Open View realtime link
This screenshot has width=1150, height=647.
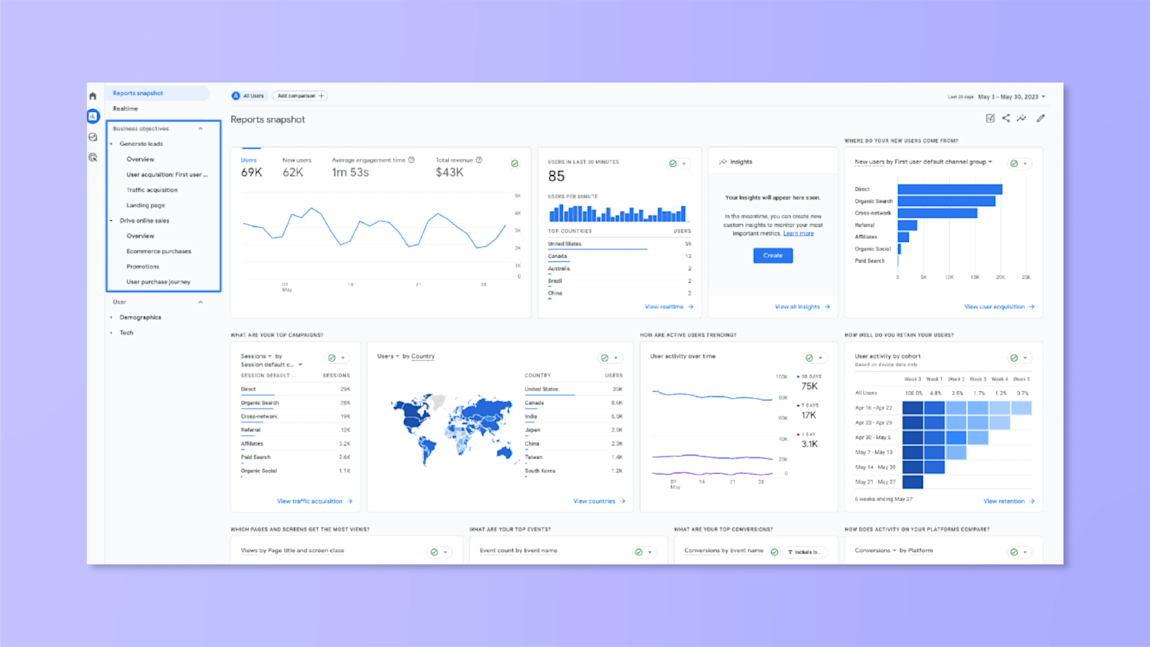tap(668, 307)
